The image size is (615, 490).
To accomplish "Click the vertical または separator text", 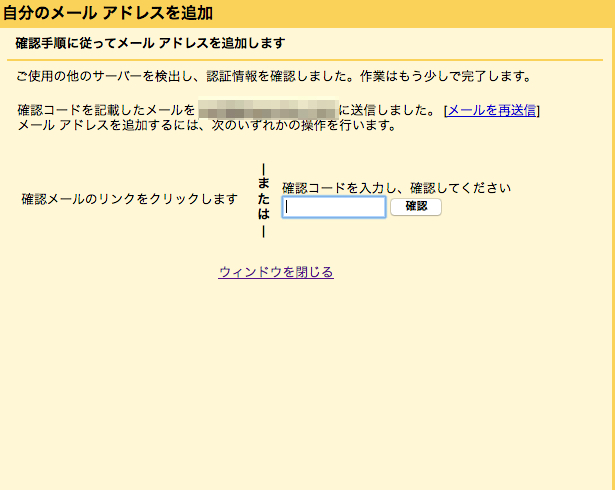I will pyautogui.click(x=264, y=200).
